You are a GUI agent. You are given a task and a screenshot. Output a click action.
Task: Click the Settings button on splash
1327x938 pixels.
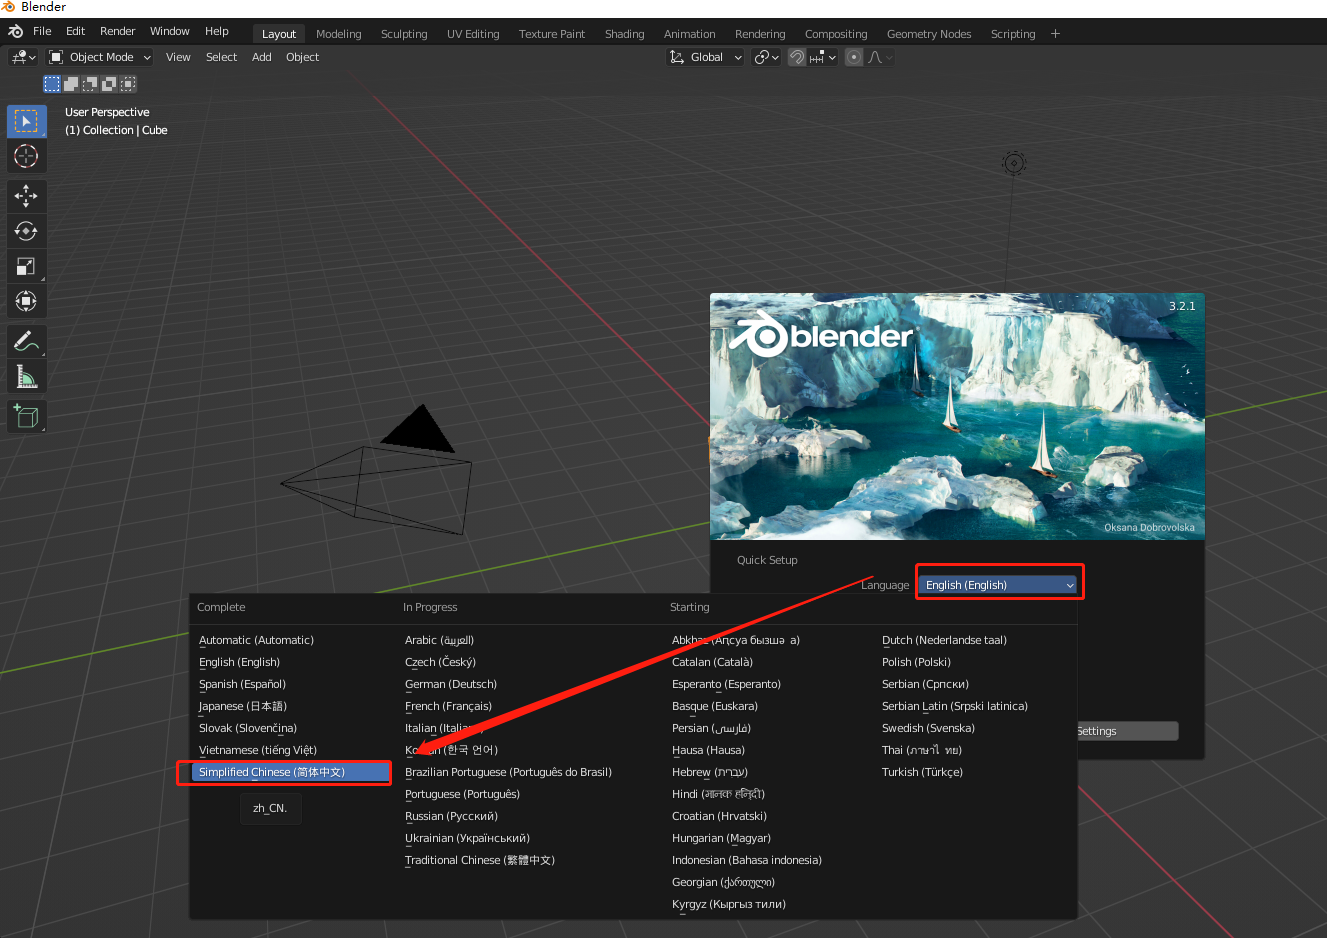click(1127, 731)
